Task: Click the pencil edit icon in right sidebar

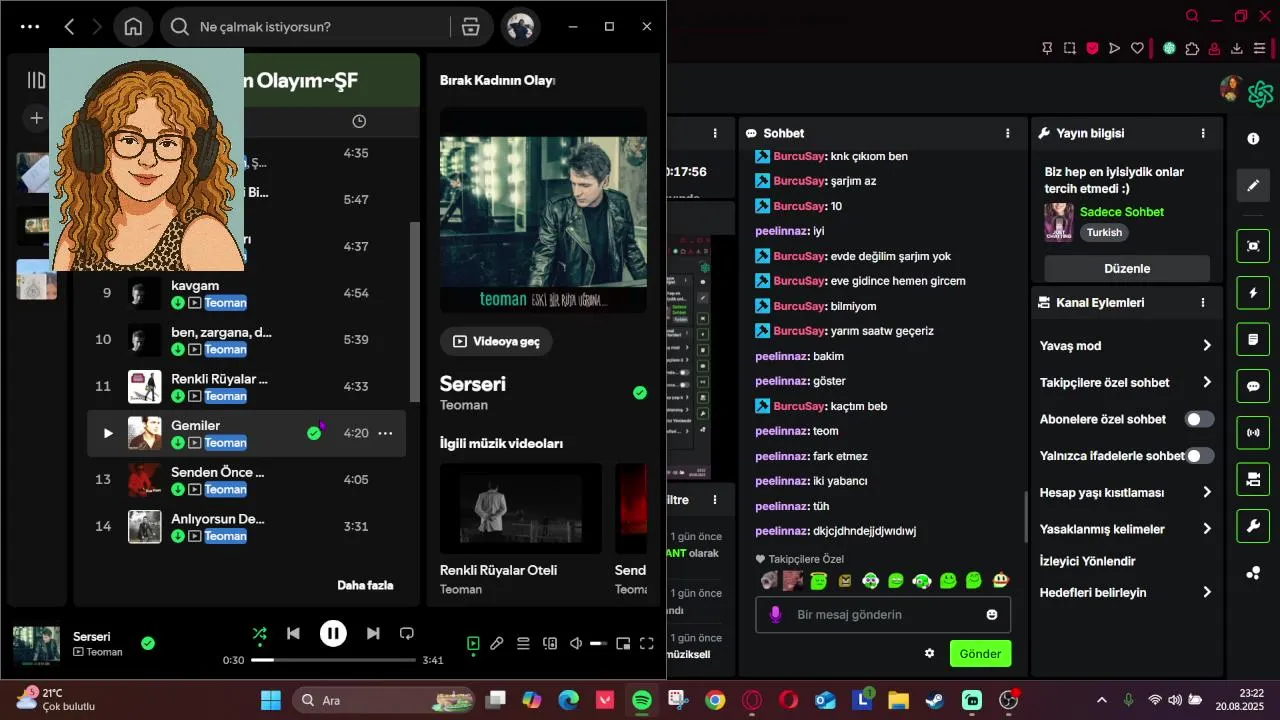Action: pos(1253,185)
